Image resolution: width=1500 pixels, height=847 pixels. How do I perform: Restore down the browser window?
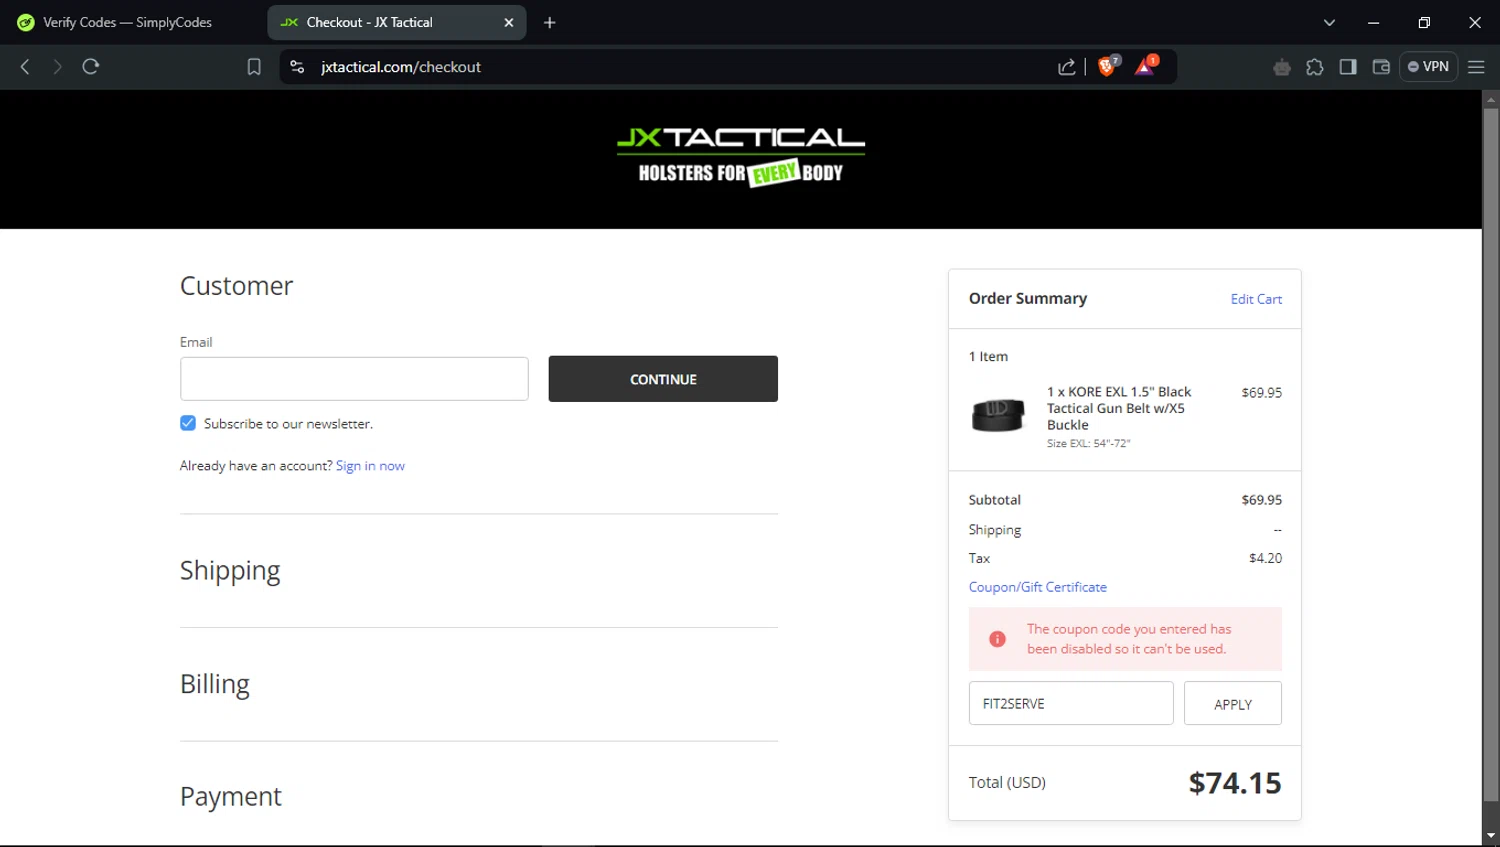pyautogui.click(x=1424, y=22)
